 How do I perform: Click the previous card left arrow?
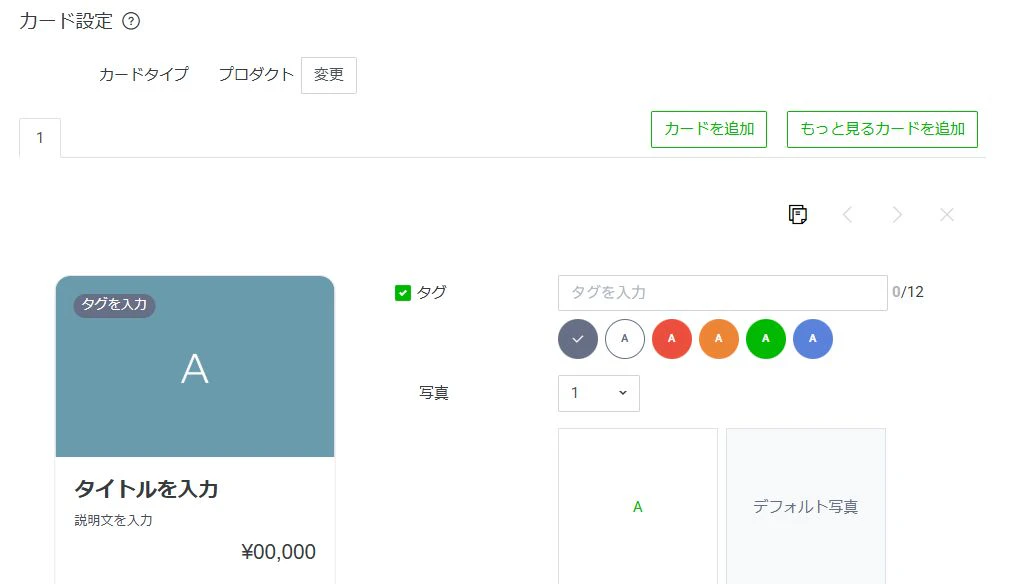click(847, 214)
